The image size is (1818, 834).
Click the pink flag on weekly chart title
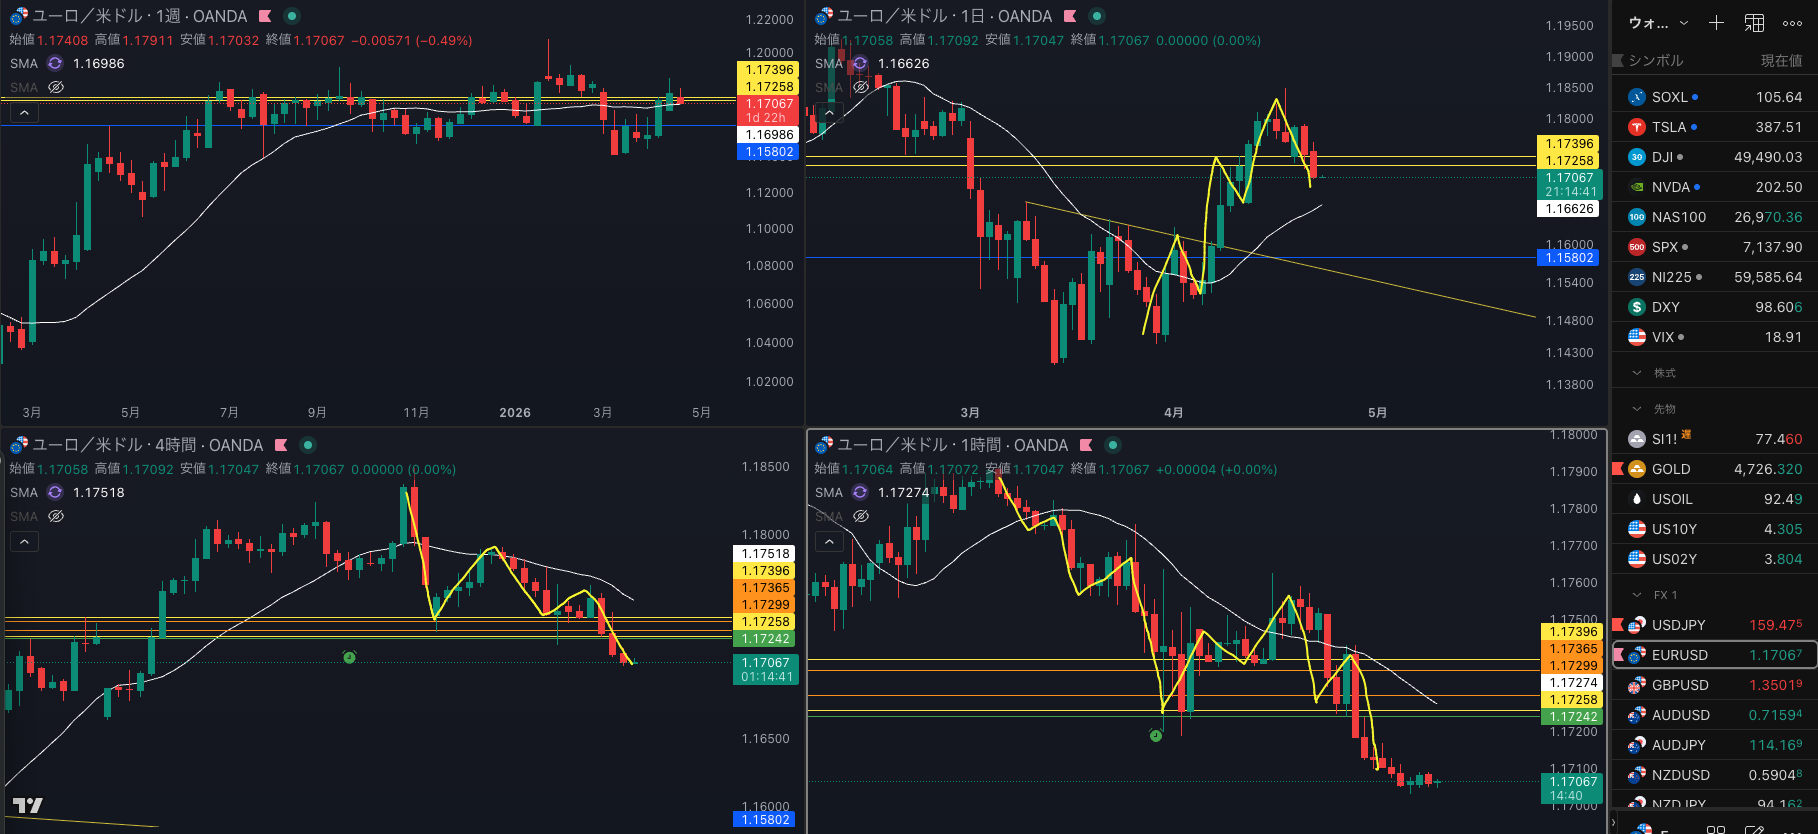pyautogui.click(x=265, y=16)
